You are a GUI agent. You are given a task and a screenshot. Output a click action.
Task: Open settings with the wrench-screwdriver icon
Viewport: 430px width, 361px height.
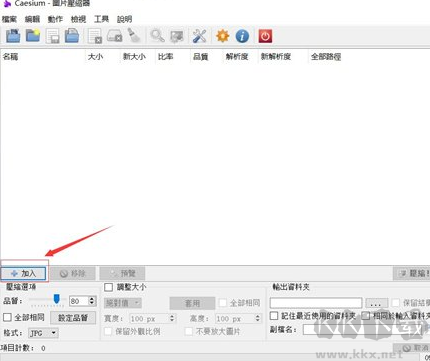[x=199, y=36]
